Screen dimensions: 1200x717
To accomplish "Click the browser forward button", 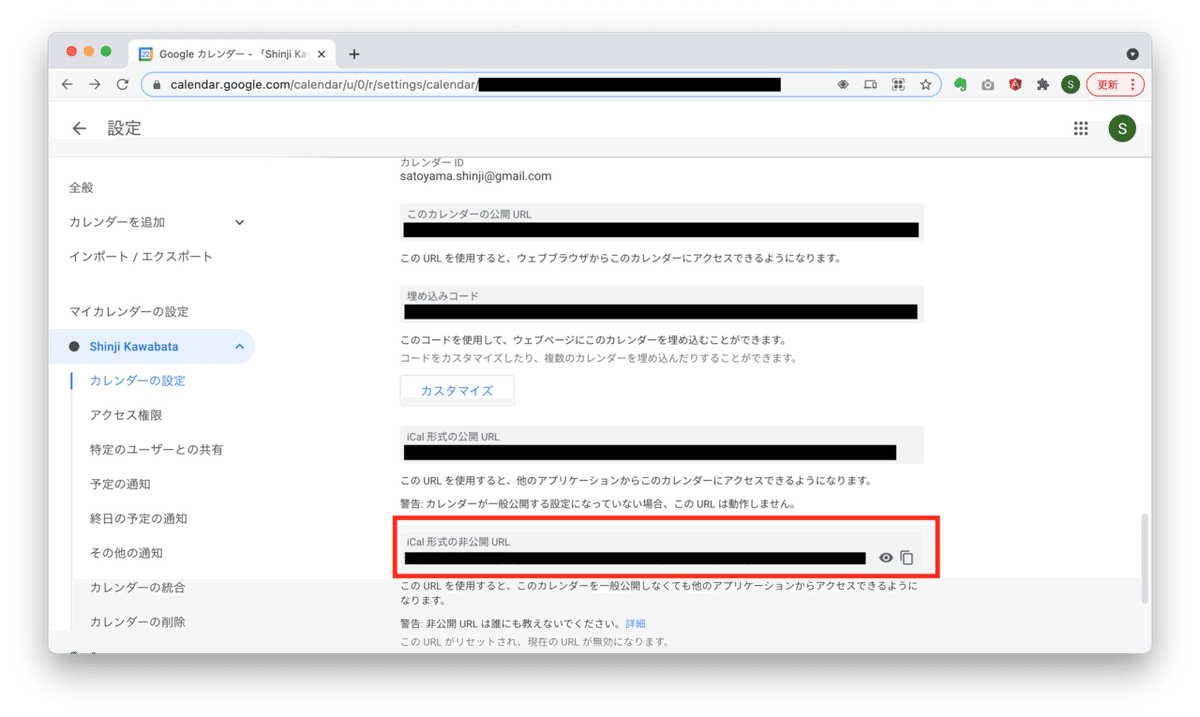I will click(x=95, y=85).
